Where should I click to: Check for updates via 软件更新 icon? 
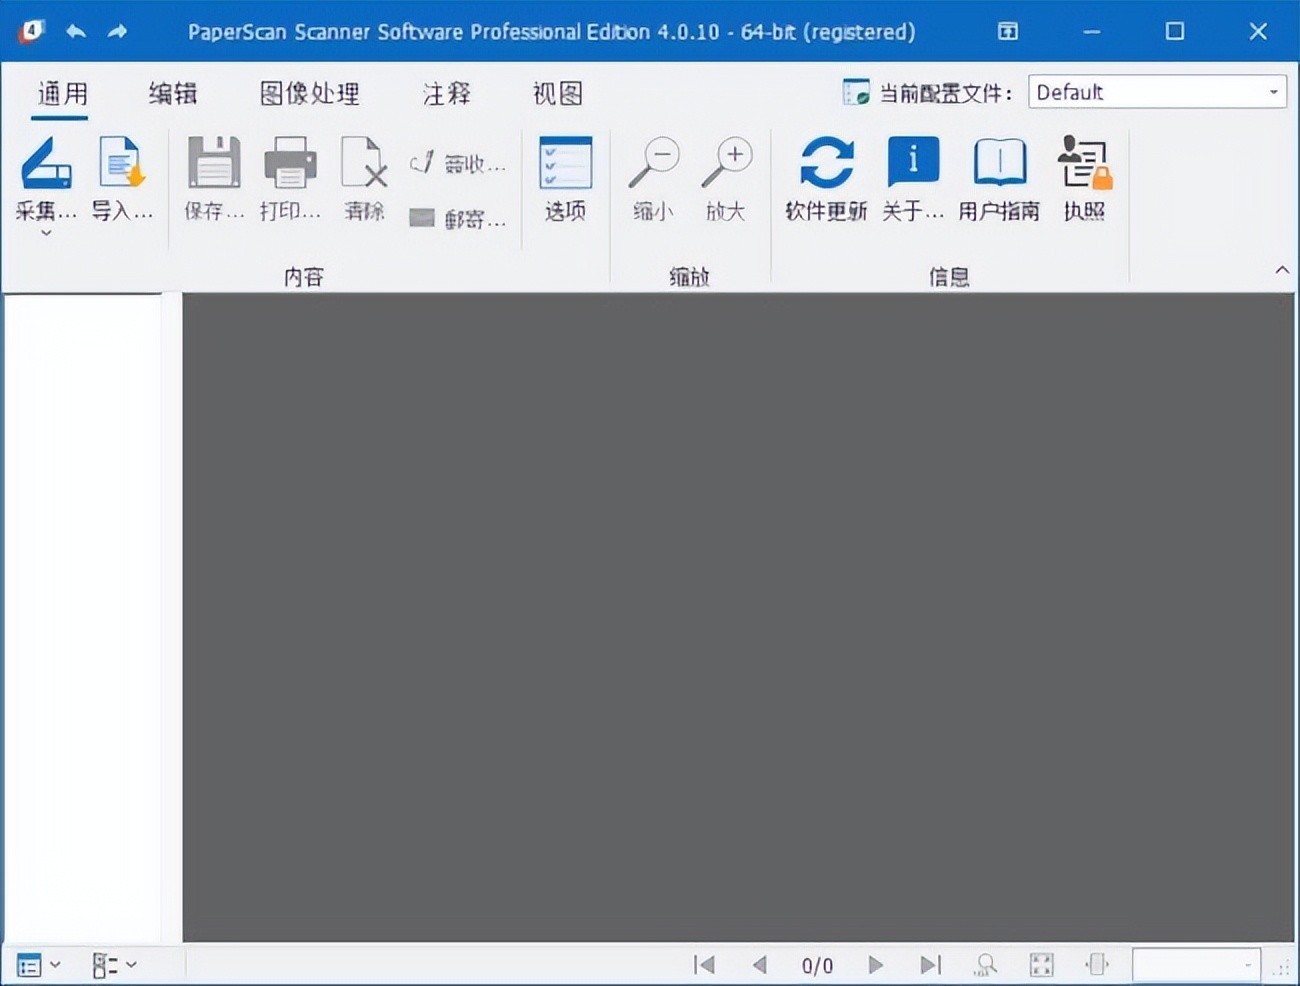click(826, 164)
